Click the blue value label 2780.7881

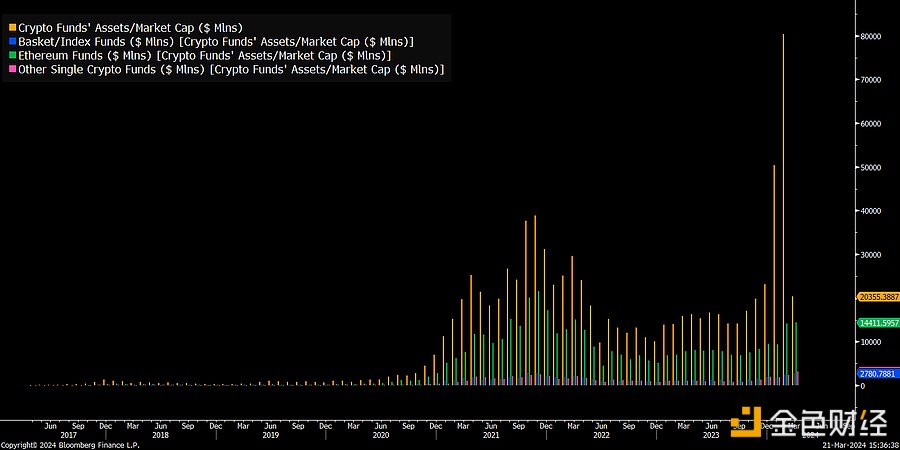878,373
